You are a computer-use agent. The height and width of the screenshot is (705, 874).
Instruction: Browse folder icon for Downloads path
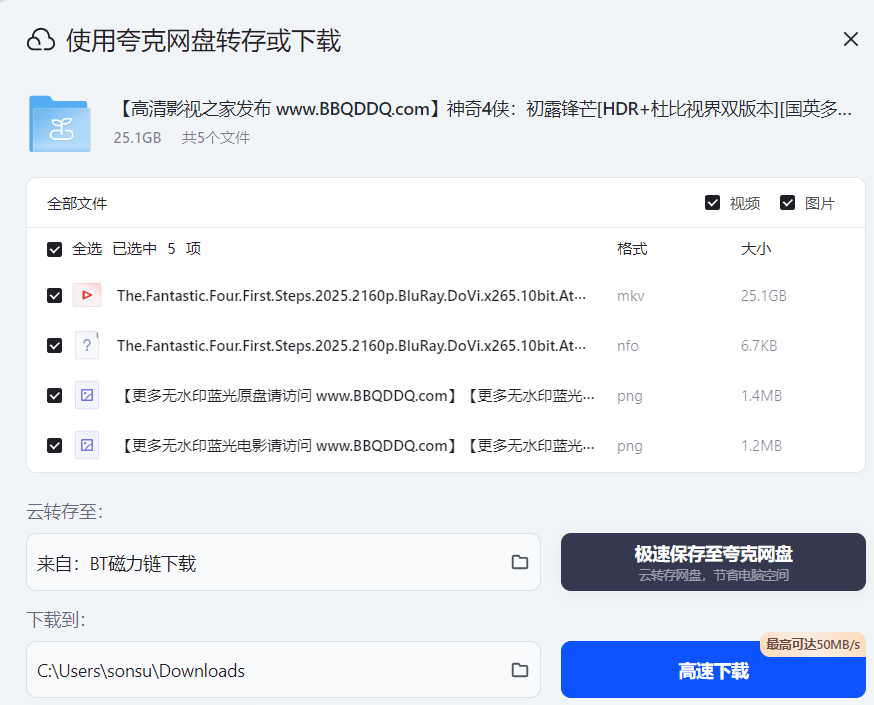tap(519, 670)
